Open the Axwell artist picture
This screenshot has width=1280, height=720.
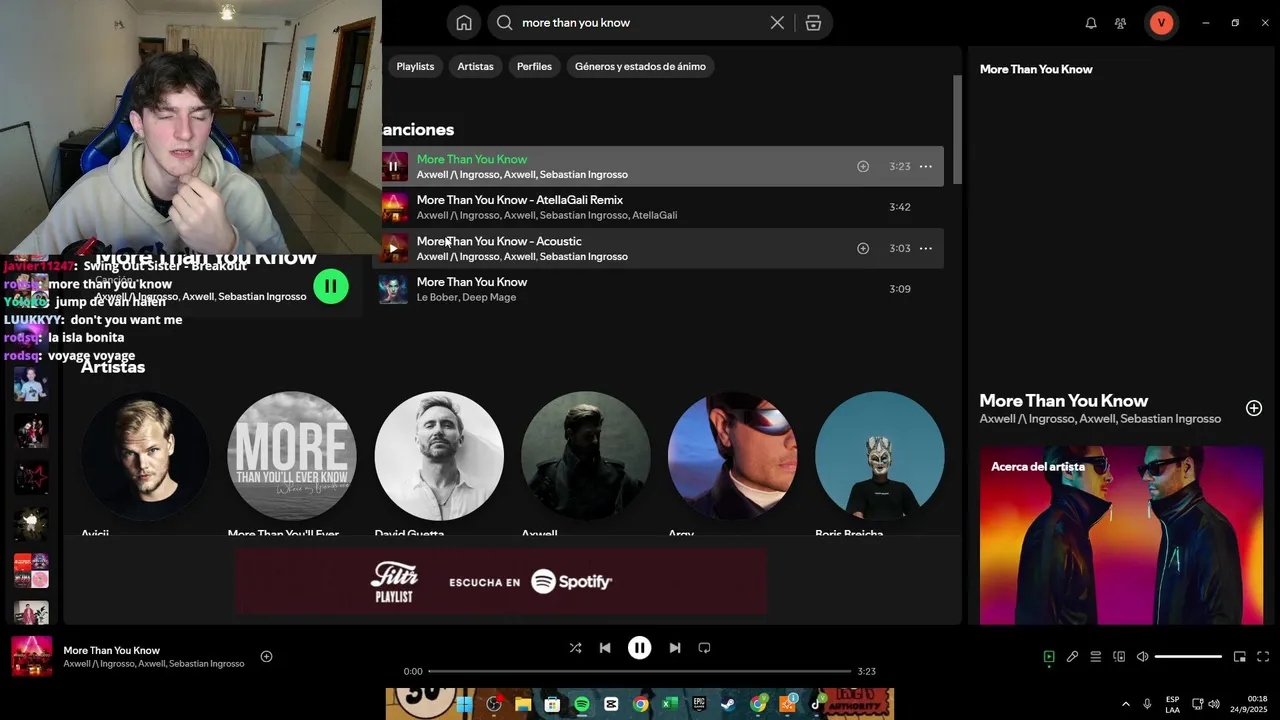click(586, 456)
